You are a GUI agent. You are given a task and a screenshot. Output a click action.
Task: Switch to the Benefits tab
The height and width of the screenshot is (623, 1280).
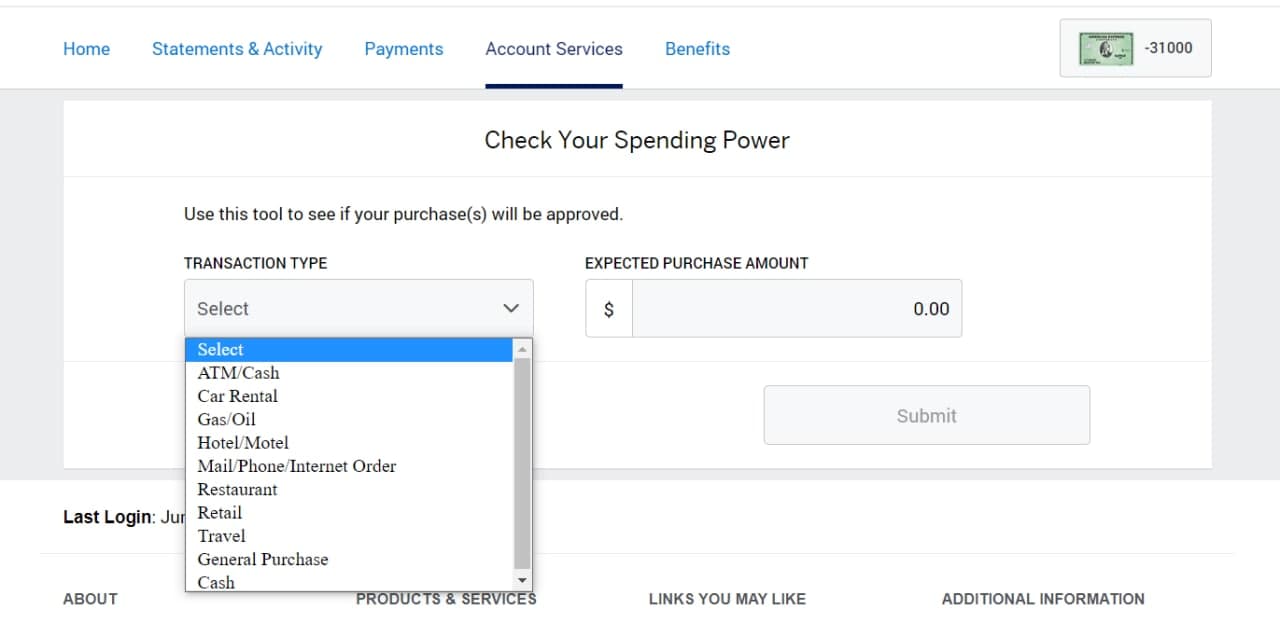click(697, 49)
